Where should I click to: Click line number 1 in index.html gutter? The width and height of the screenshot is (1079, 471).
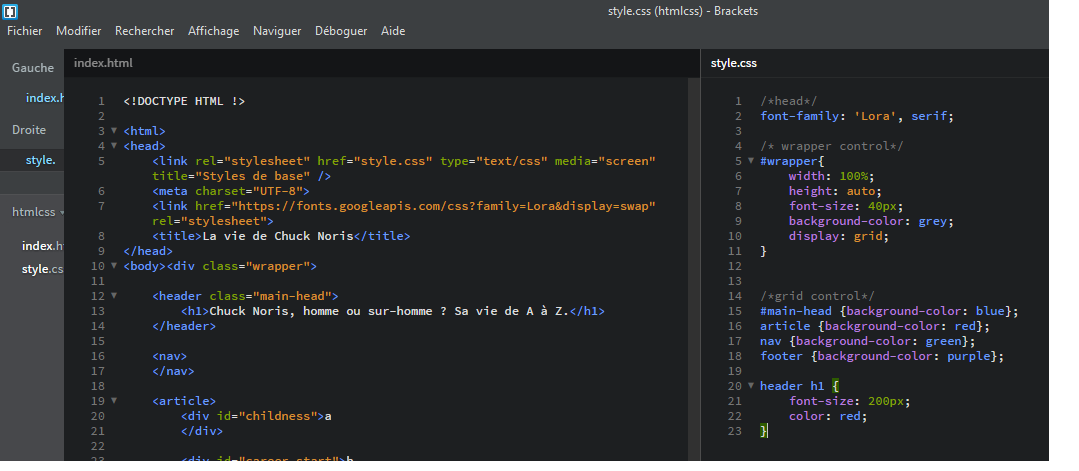(101, 101)
